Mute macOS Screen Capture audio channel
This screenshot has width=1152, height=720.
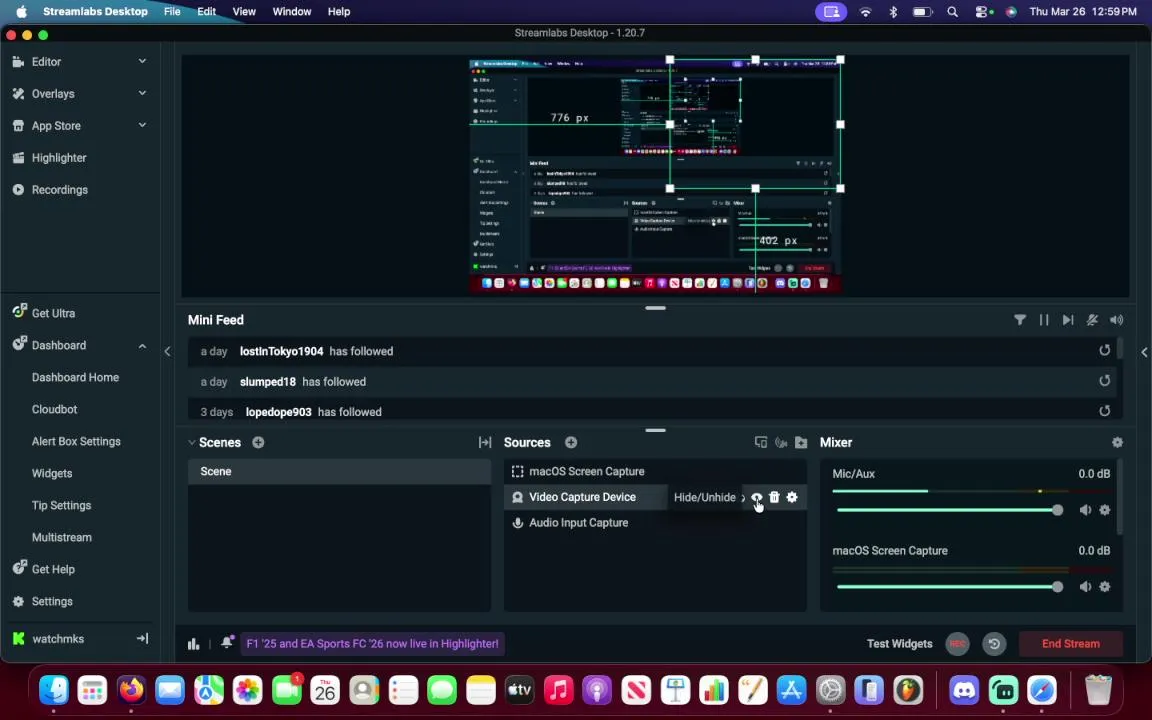(1085, 586)
